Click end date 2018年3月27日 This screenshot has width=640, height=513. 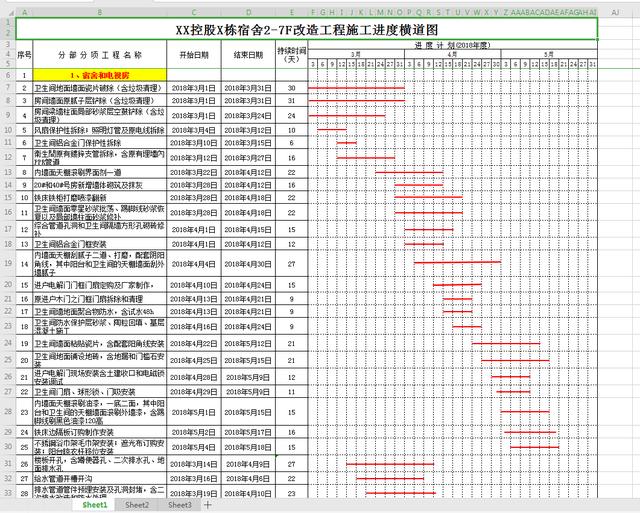coord(249,158)
